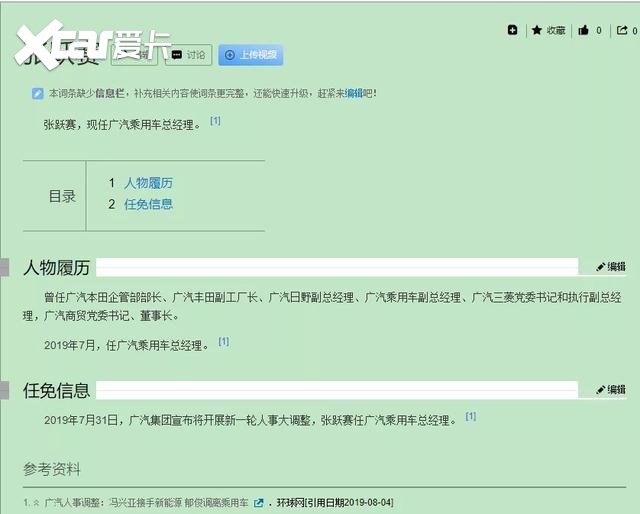Jump to 人物履历 in the table of contents
The width and height of the screenshot is (640, 514).
click(x=148, y=183)
